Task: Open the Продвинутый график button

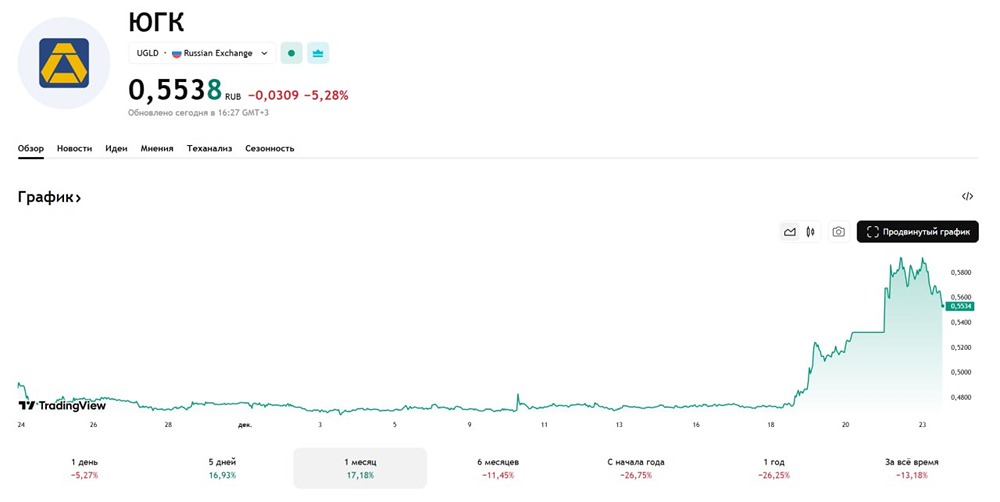Action: [x=917, y=232]
